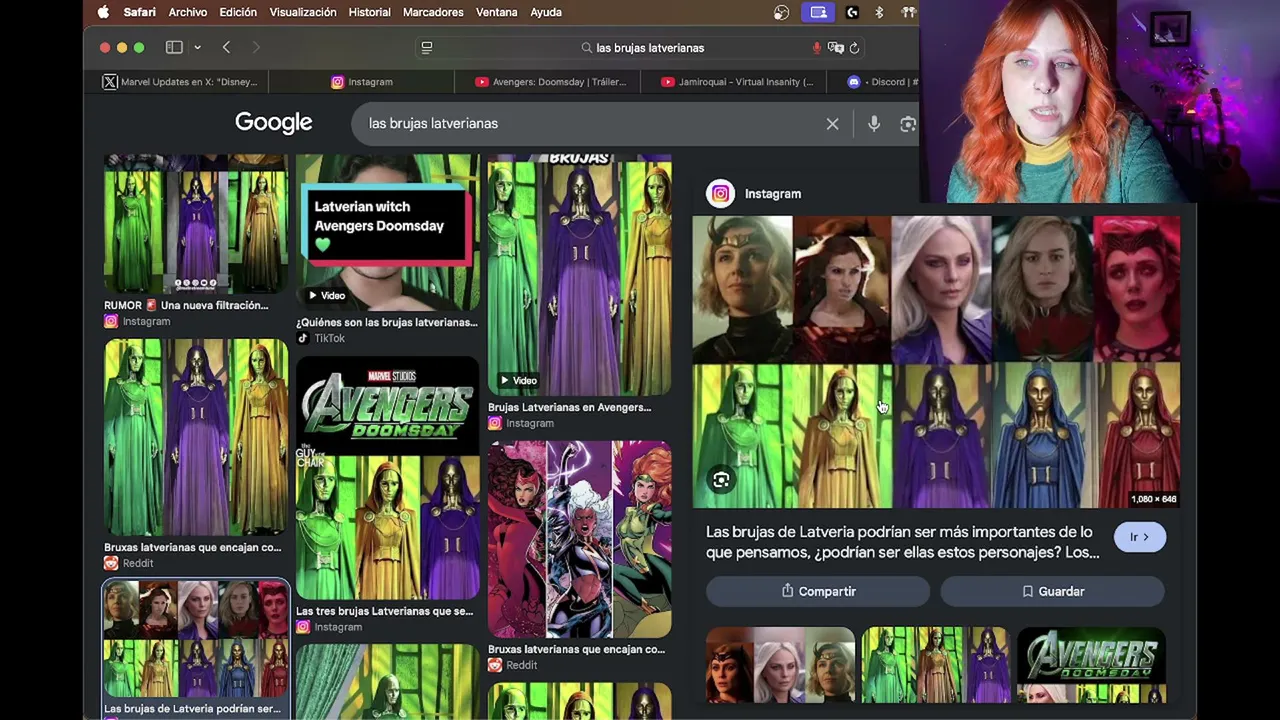
Task: Open the Safari application menu
Action: coord(139,12)
